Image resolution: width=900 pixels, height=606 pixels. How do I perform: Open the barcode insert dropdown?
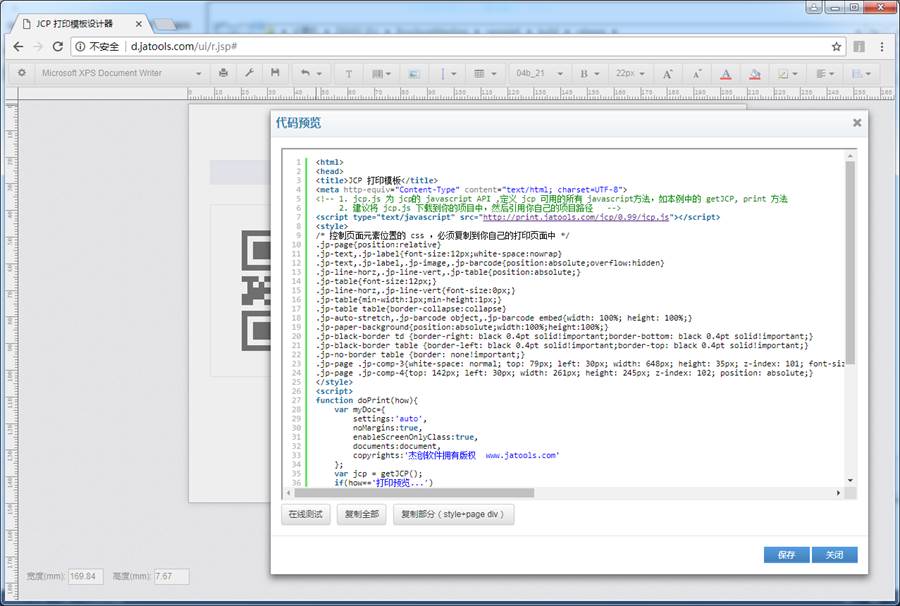tap(382, 73)
